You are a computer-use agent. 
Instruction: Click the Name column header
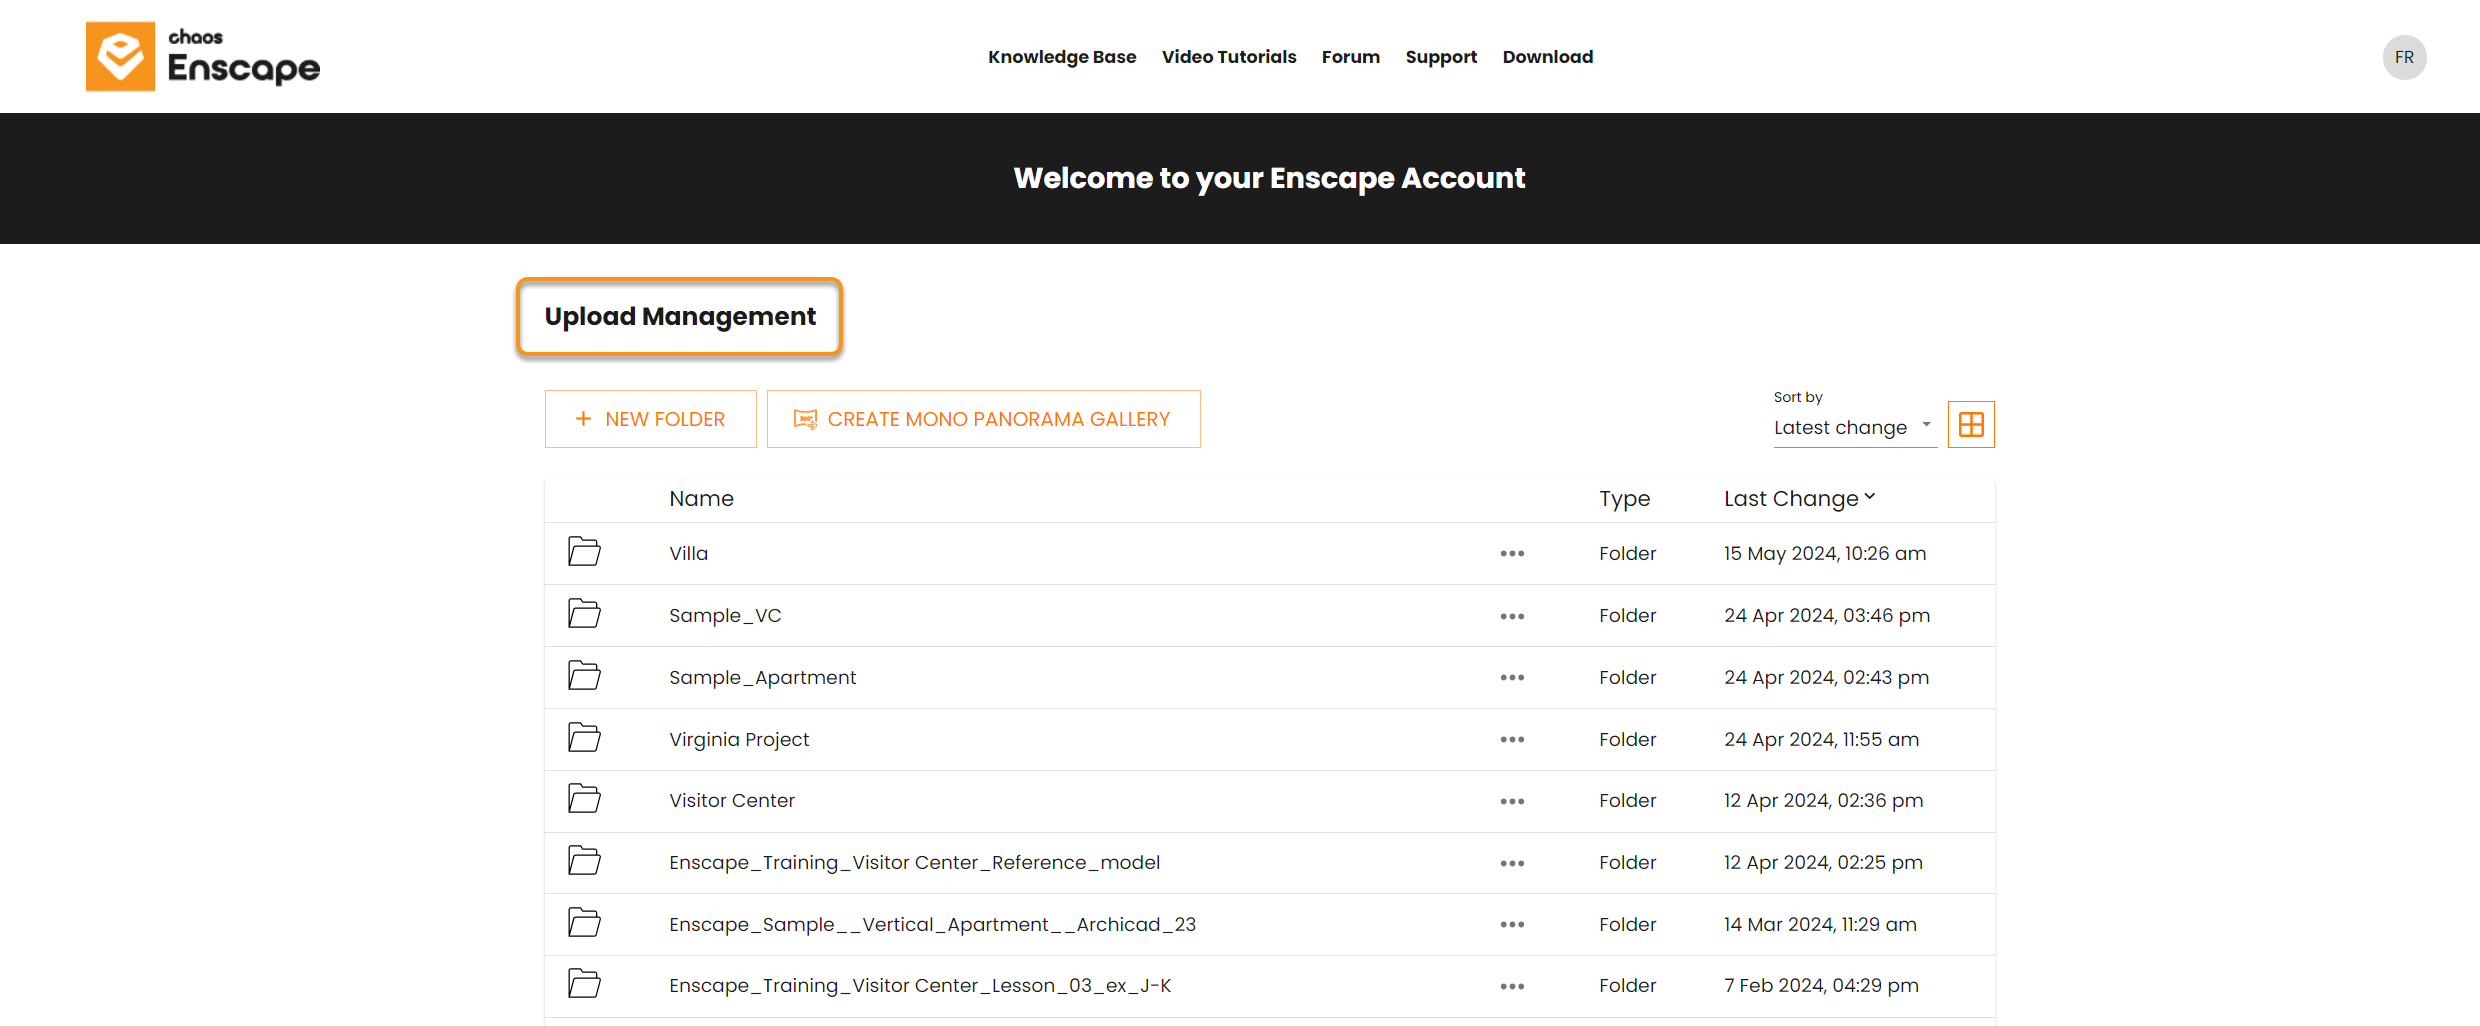point(701,498)
